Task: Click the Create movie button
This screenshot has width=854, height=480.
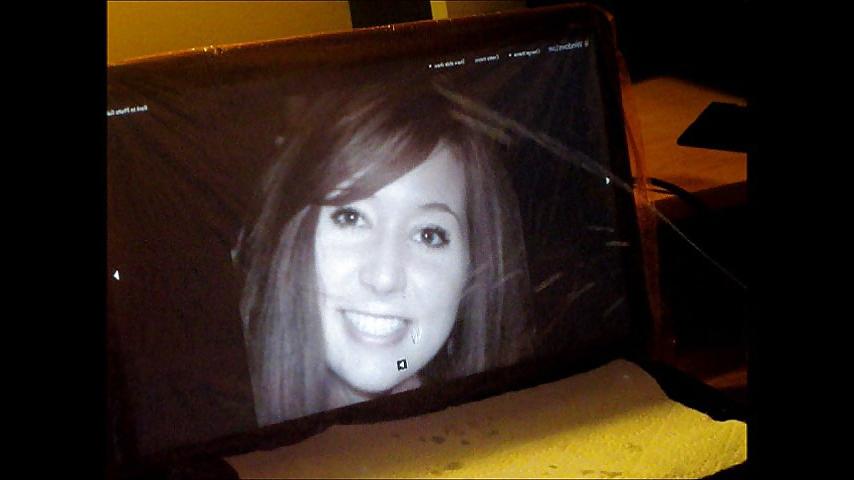Action: pyautogui.click(x=487, y=58)
